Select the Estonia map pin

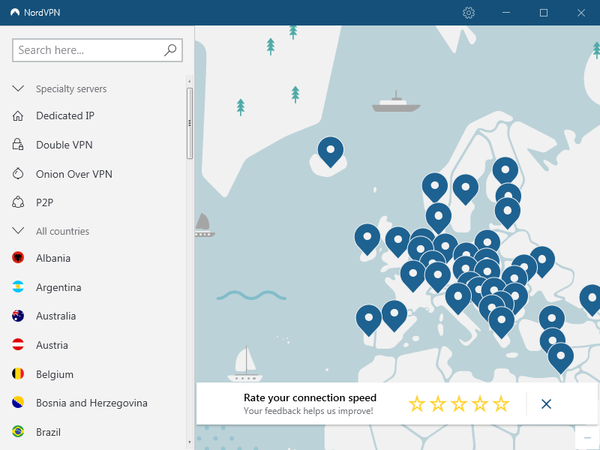508,194
